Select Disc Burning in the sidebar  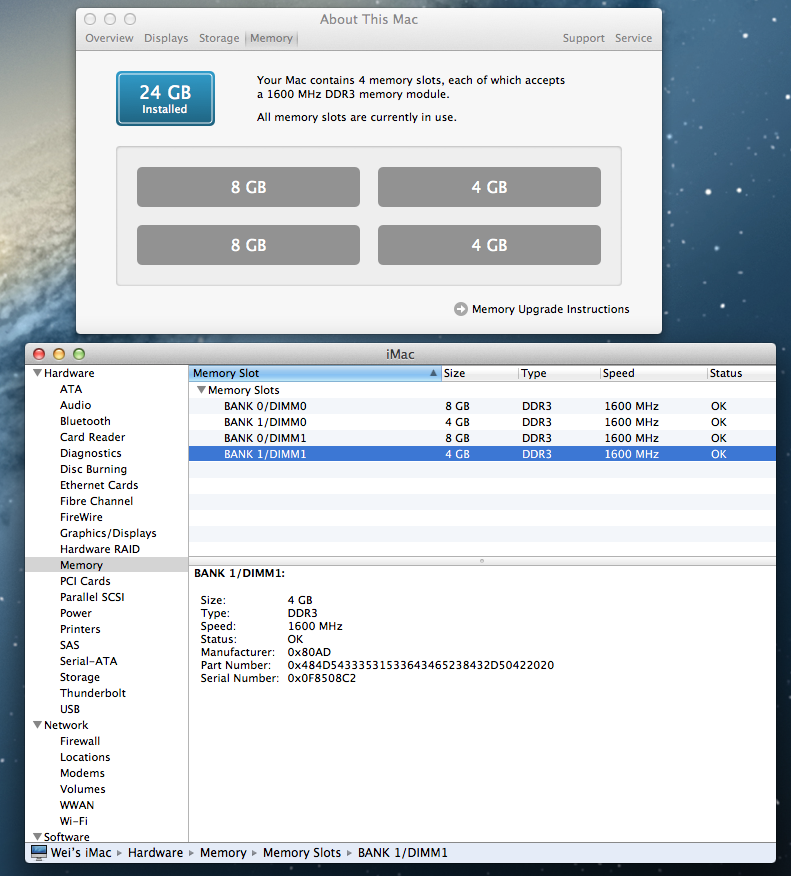(x=93, y=469)
